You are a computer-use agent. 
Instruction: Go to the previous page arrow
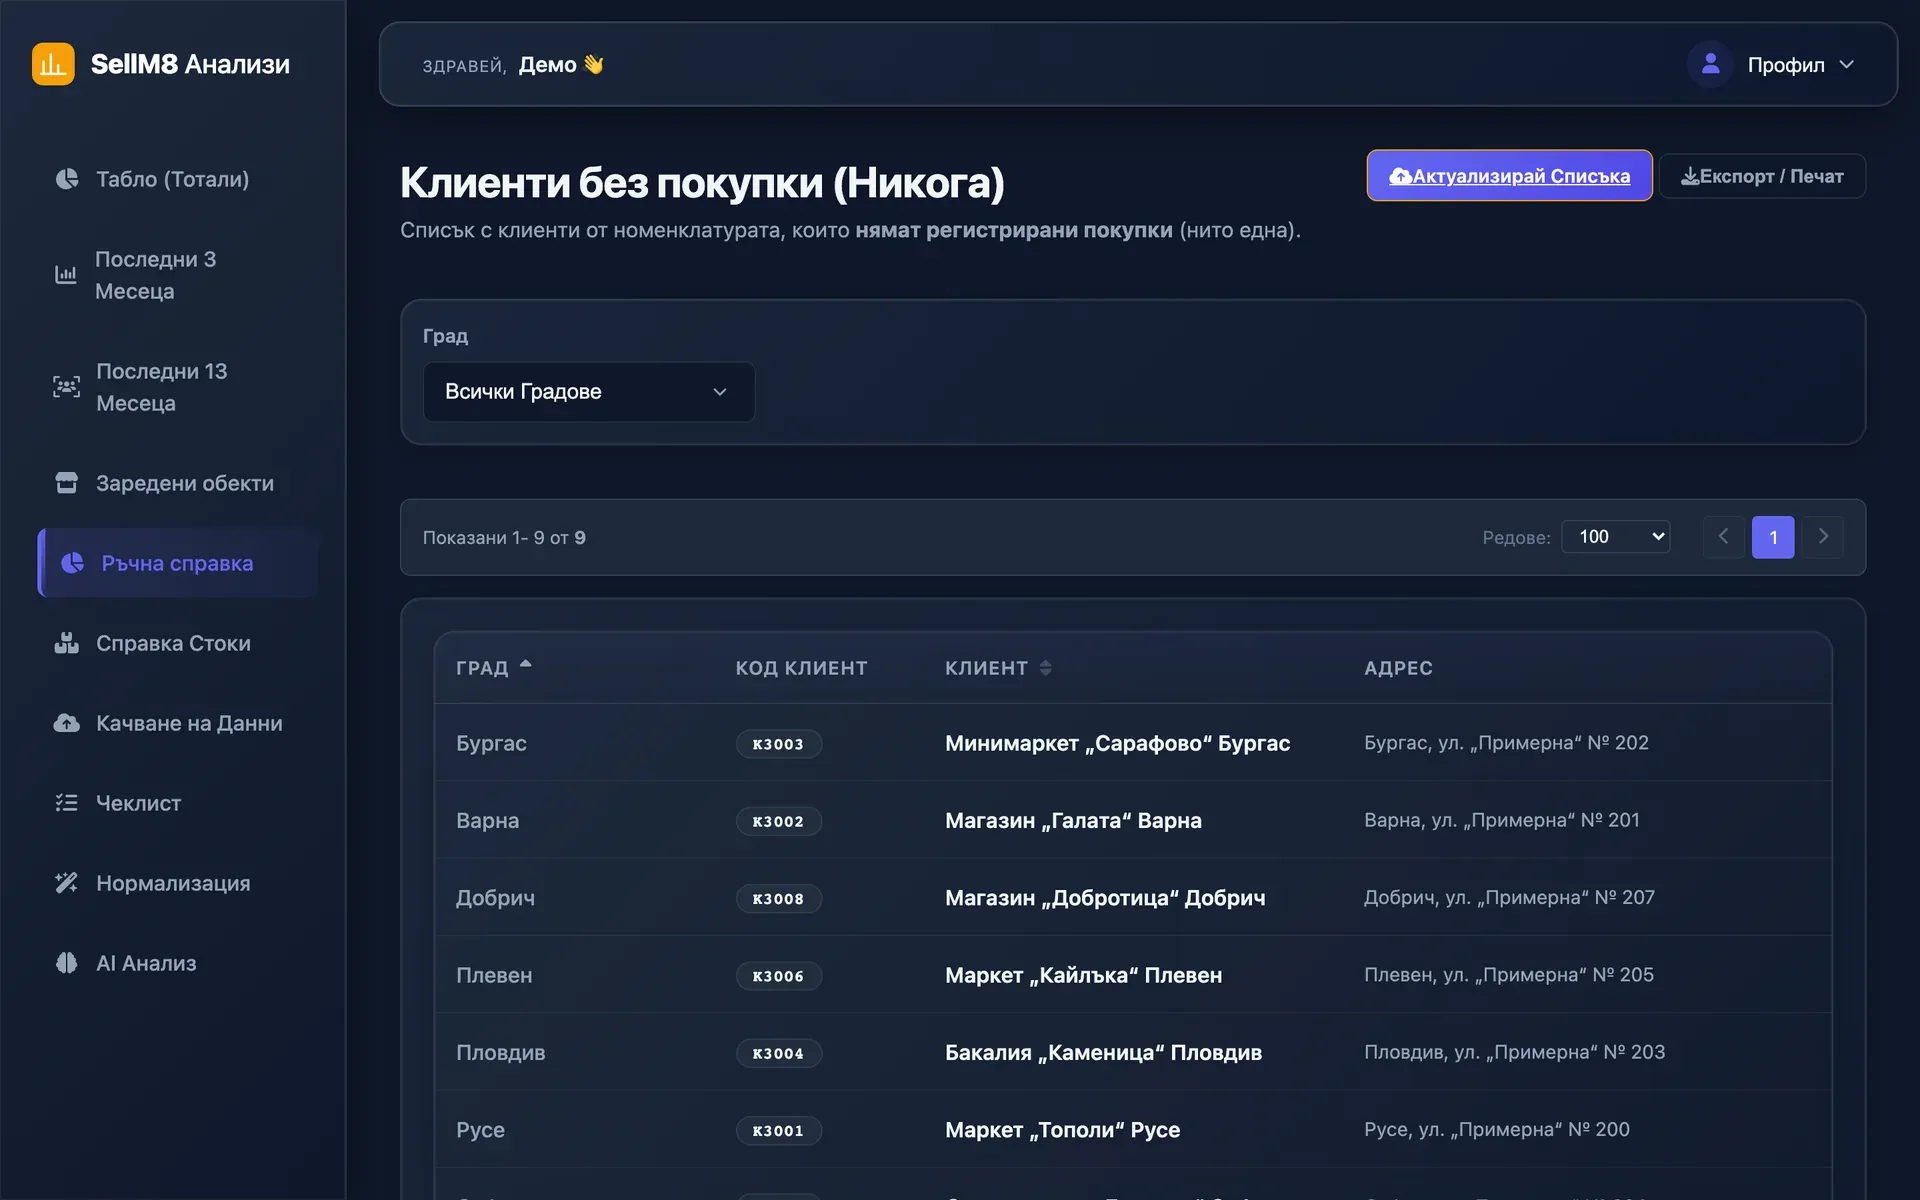coord(1723,537)
